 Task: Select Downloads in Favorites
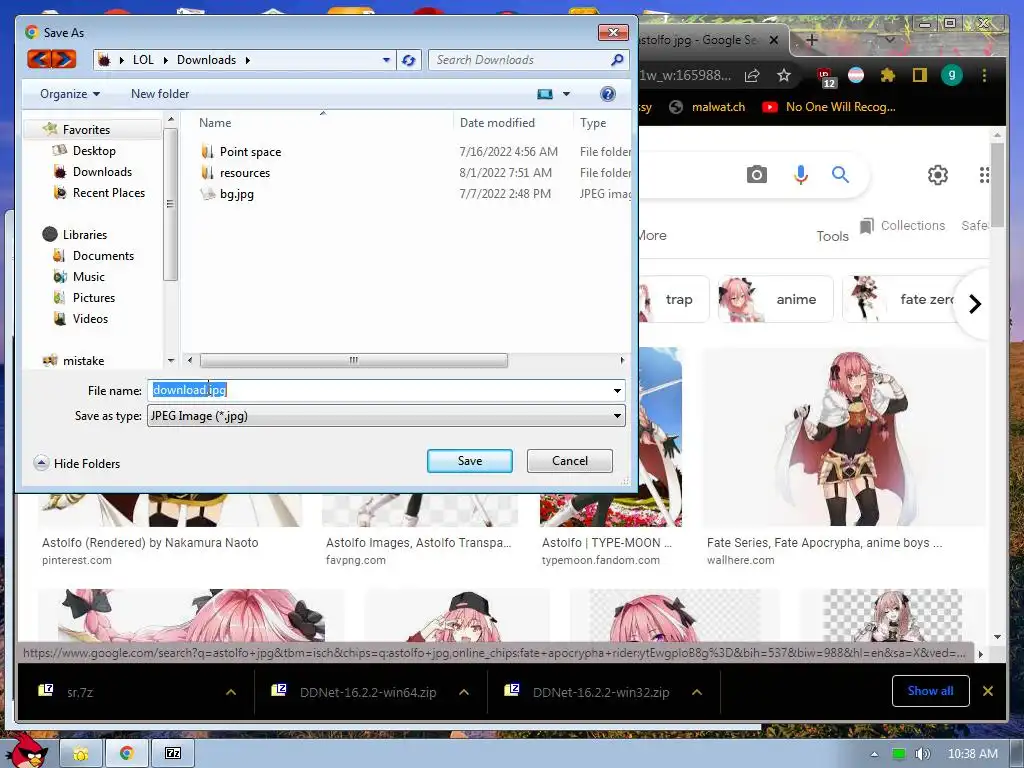point(102,172)
